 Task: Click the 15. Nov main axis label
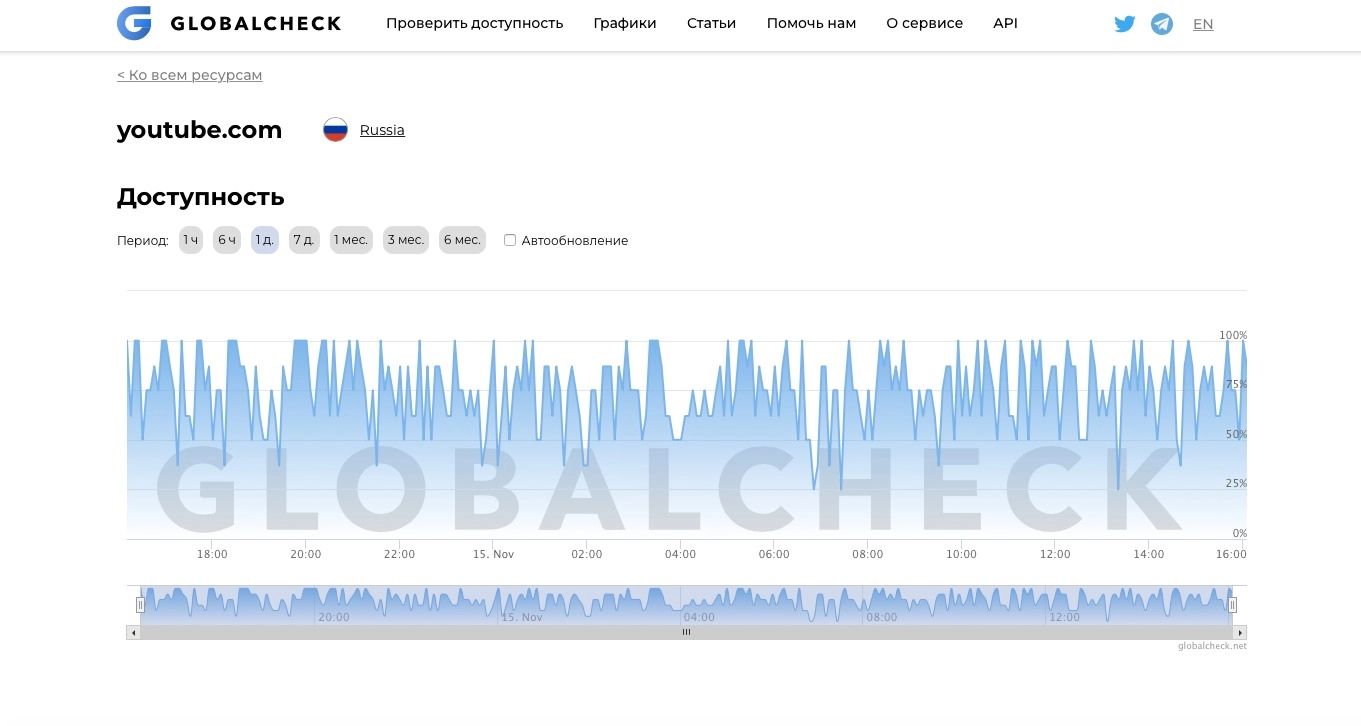point(493,554)
